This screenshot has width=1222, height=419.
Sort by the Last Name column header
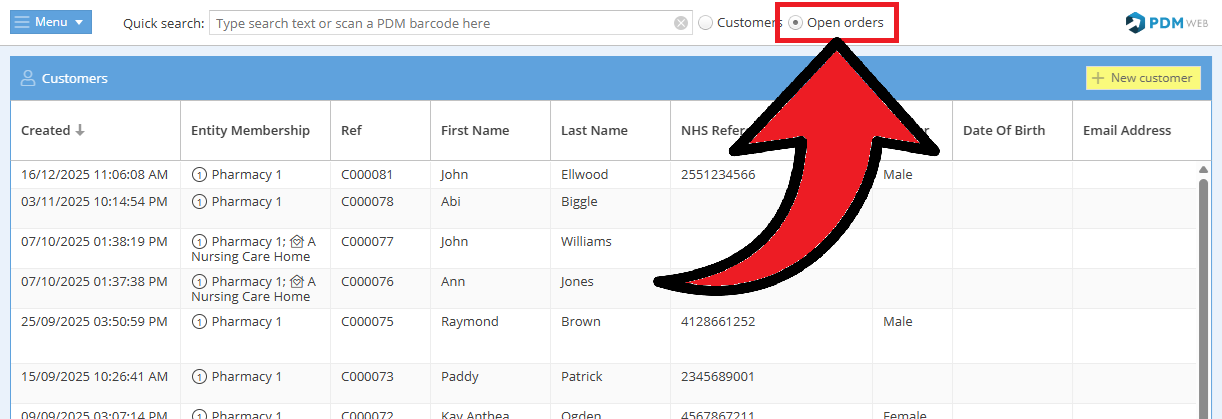(x=594, y=130)
